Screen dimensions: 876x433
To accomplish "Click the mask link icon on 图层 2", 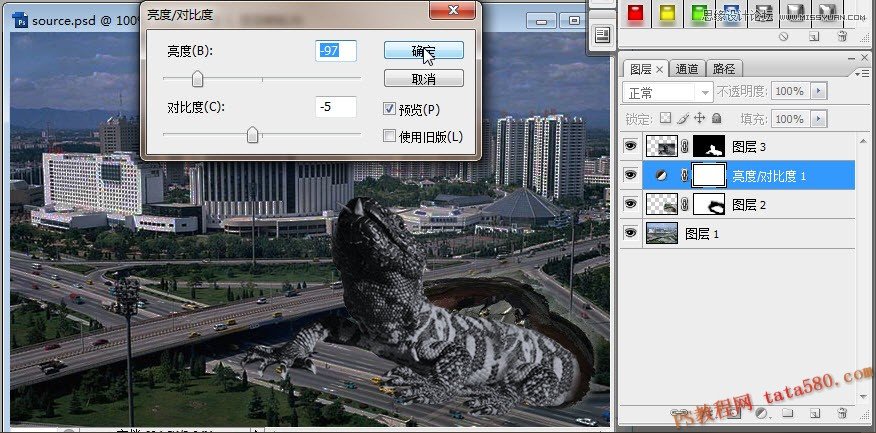I will [x=685, y=204].
